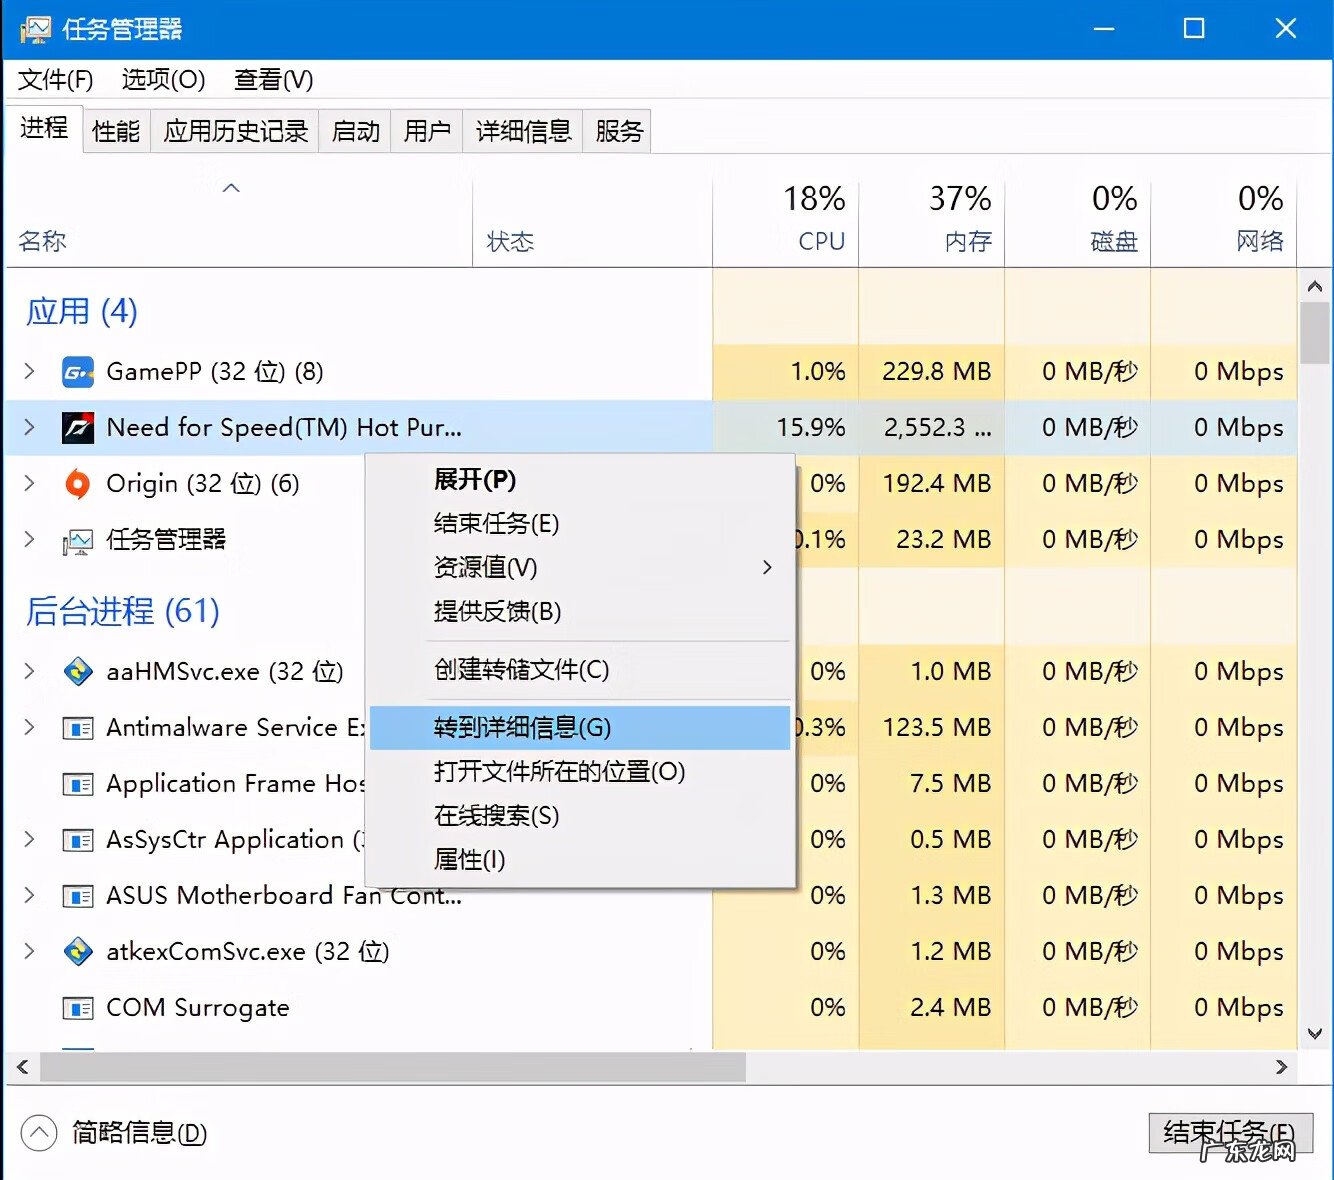Click the 任务管理器 process icon in list
Viewport: 1334px width, 1180px height.
pos(78,541)
